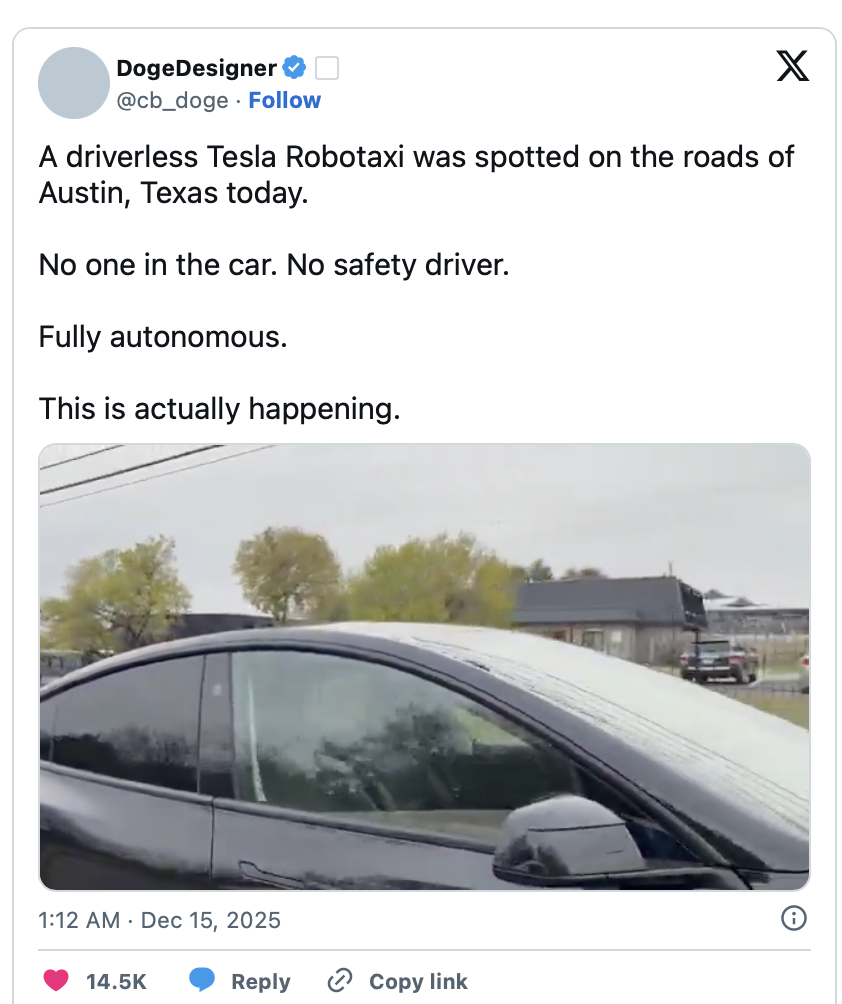Click the blue verified checkmark badge

294,68
